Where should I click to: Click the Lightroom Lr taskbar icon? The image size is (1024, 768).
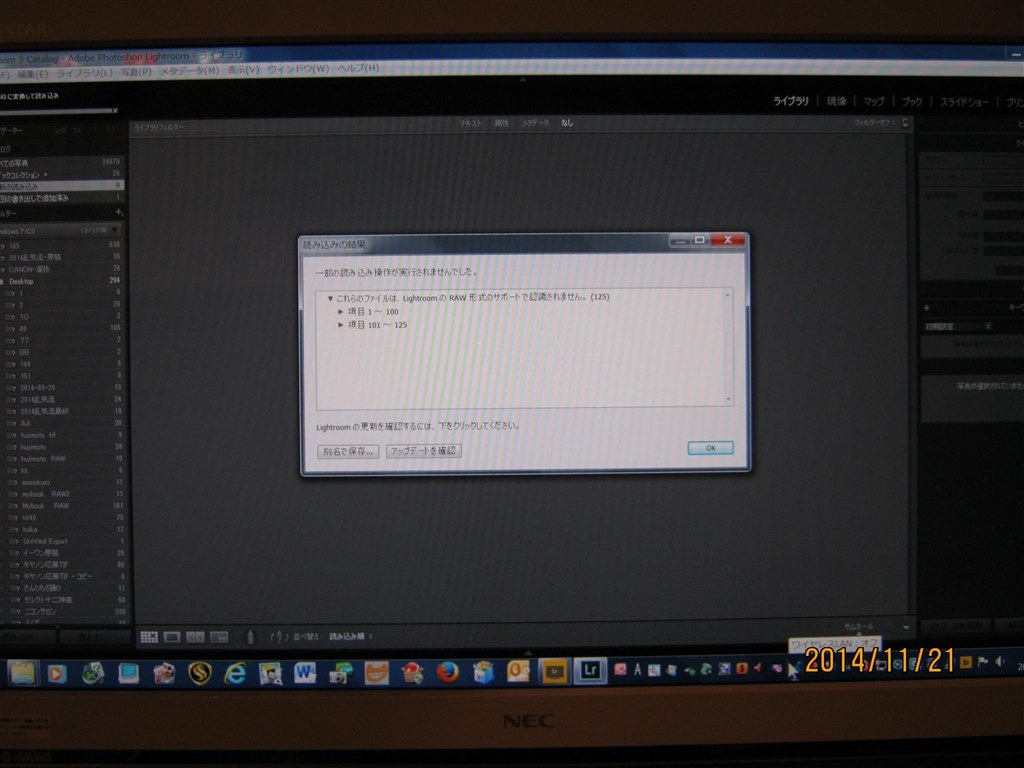pyautogui.click(x=590, y=670)
